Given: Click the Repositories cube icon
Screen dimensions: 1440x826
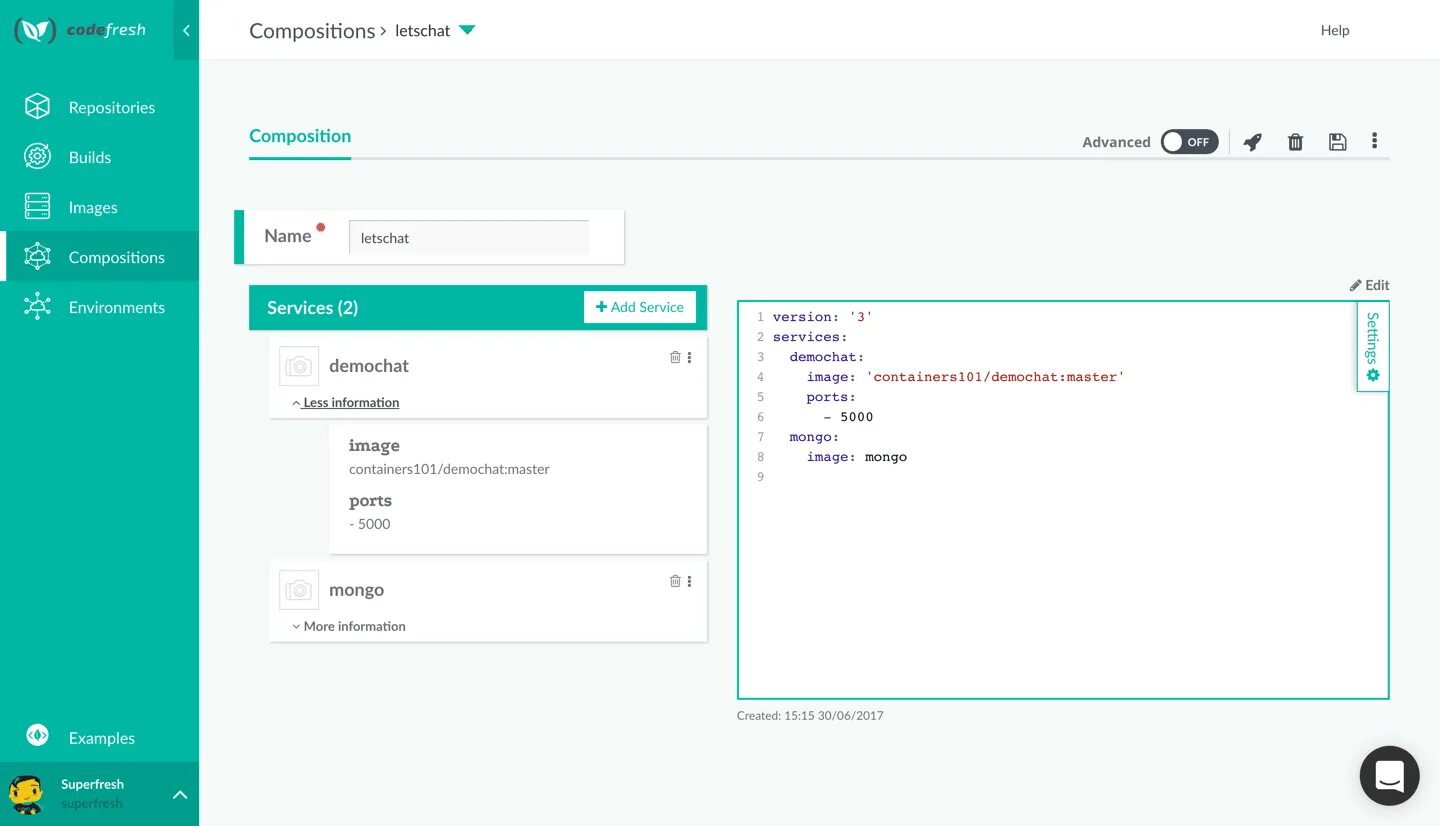Looking at the screenshot, I should tap(37, 107).
